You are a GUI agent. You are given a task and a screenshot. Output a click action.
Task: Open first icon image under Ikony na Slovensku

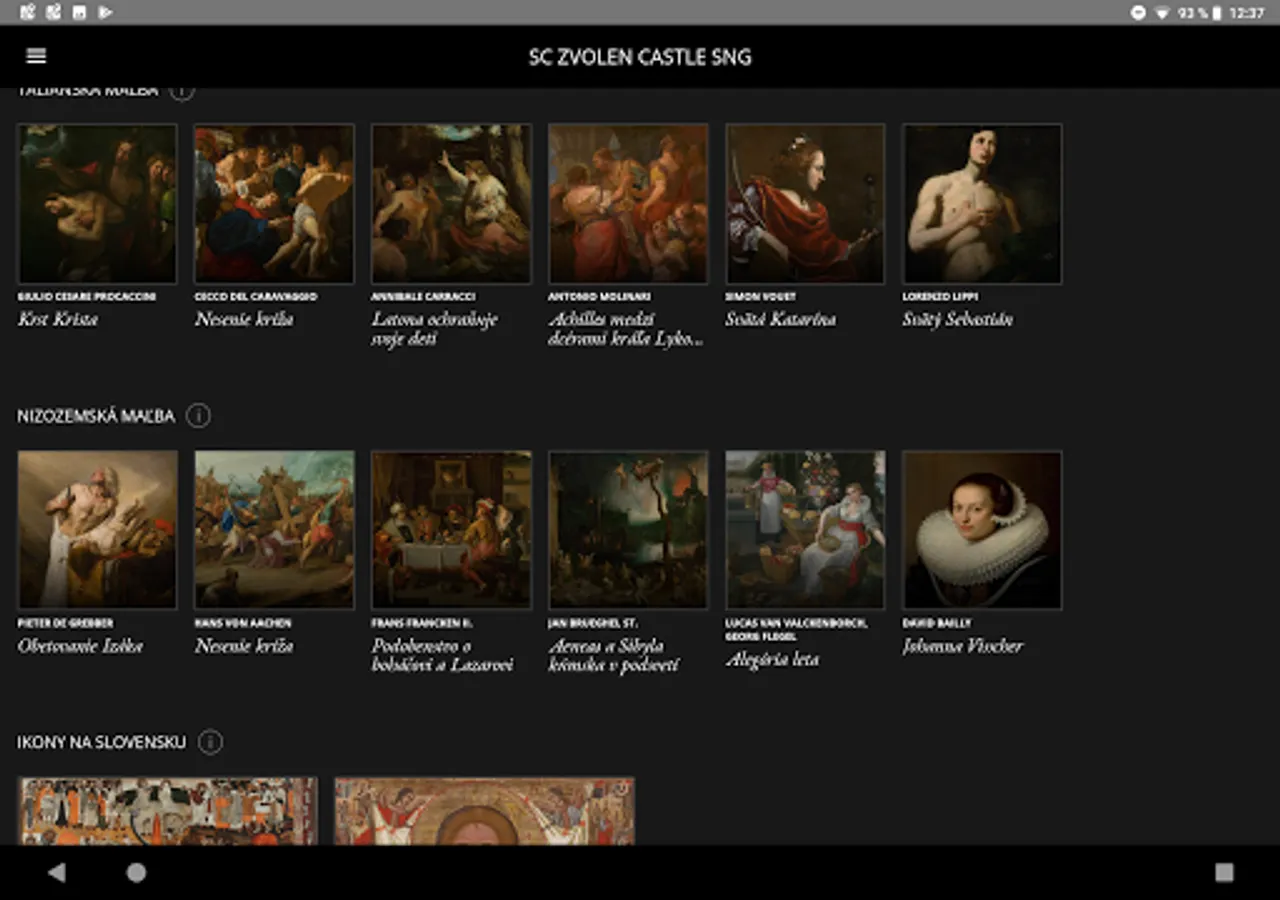167,811
